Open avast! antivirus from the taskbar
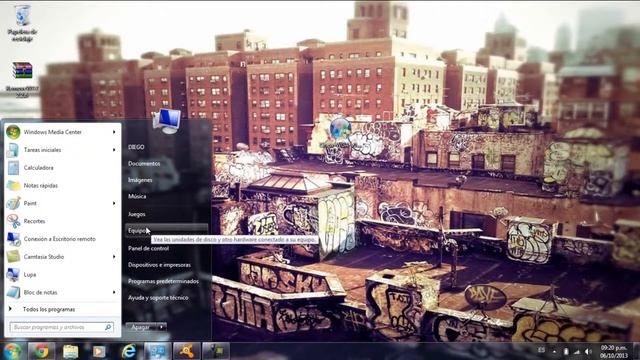Viewport: 640px width, 360px height. pos(187,351)
